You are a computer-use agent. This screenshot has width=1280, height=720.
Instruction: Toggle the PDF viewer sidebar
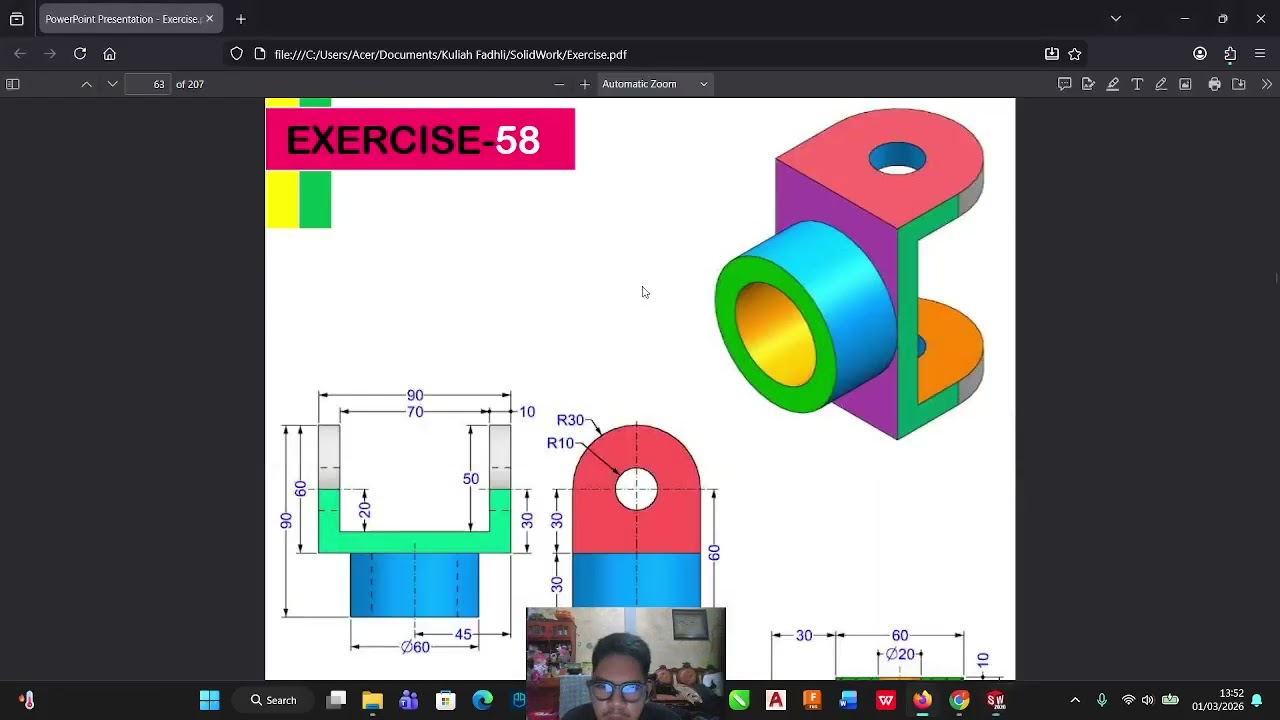tap(13, 84)
